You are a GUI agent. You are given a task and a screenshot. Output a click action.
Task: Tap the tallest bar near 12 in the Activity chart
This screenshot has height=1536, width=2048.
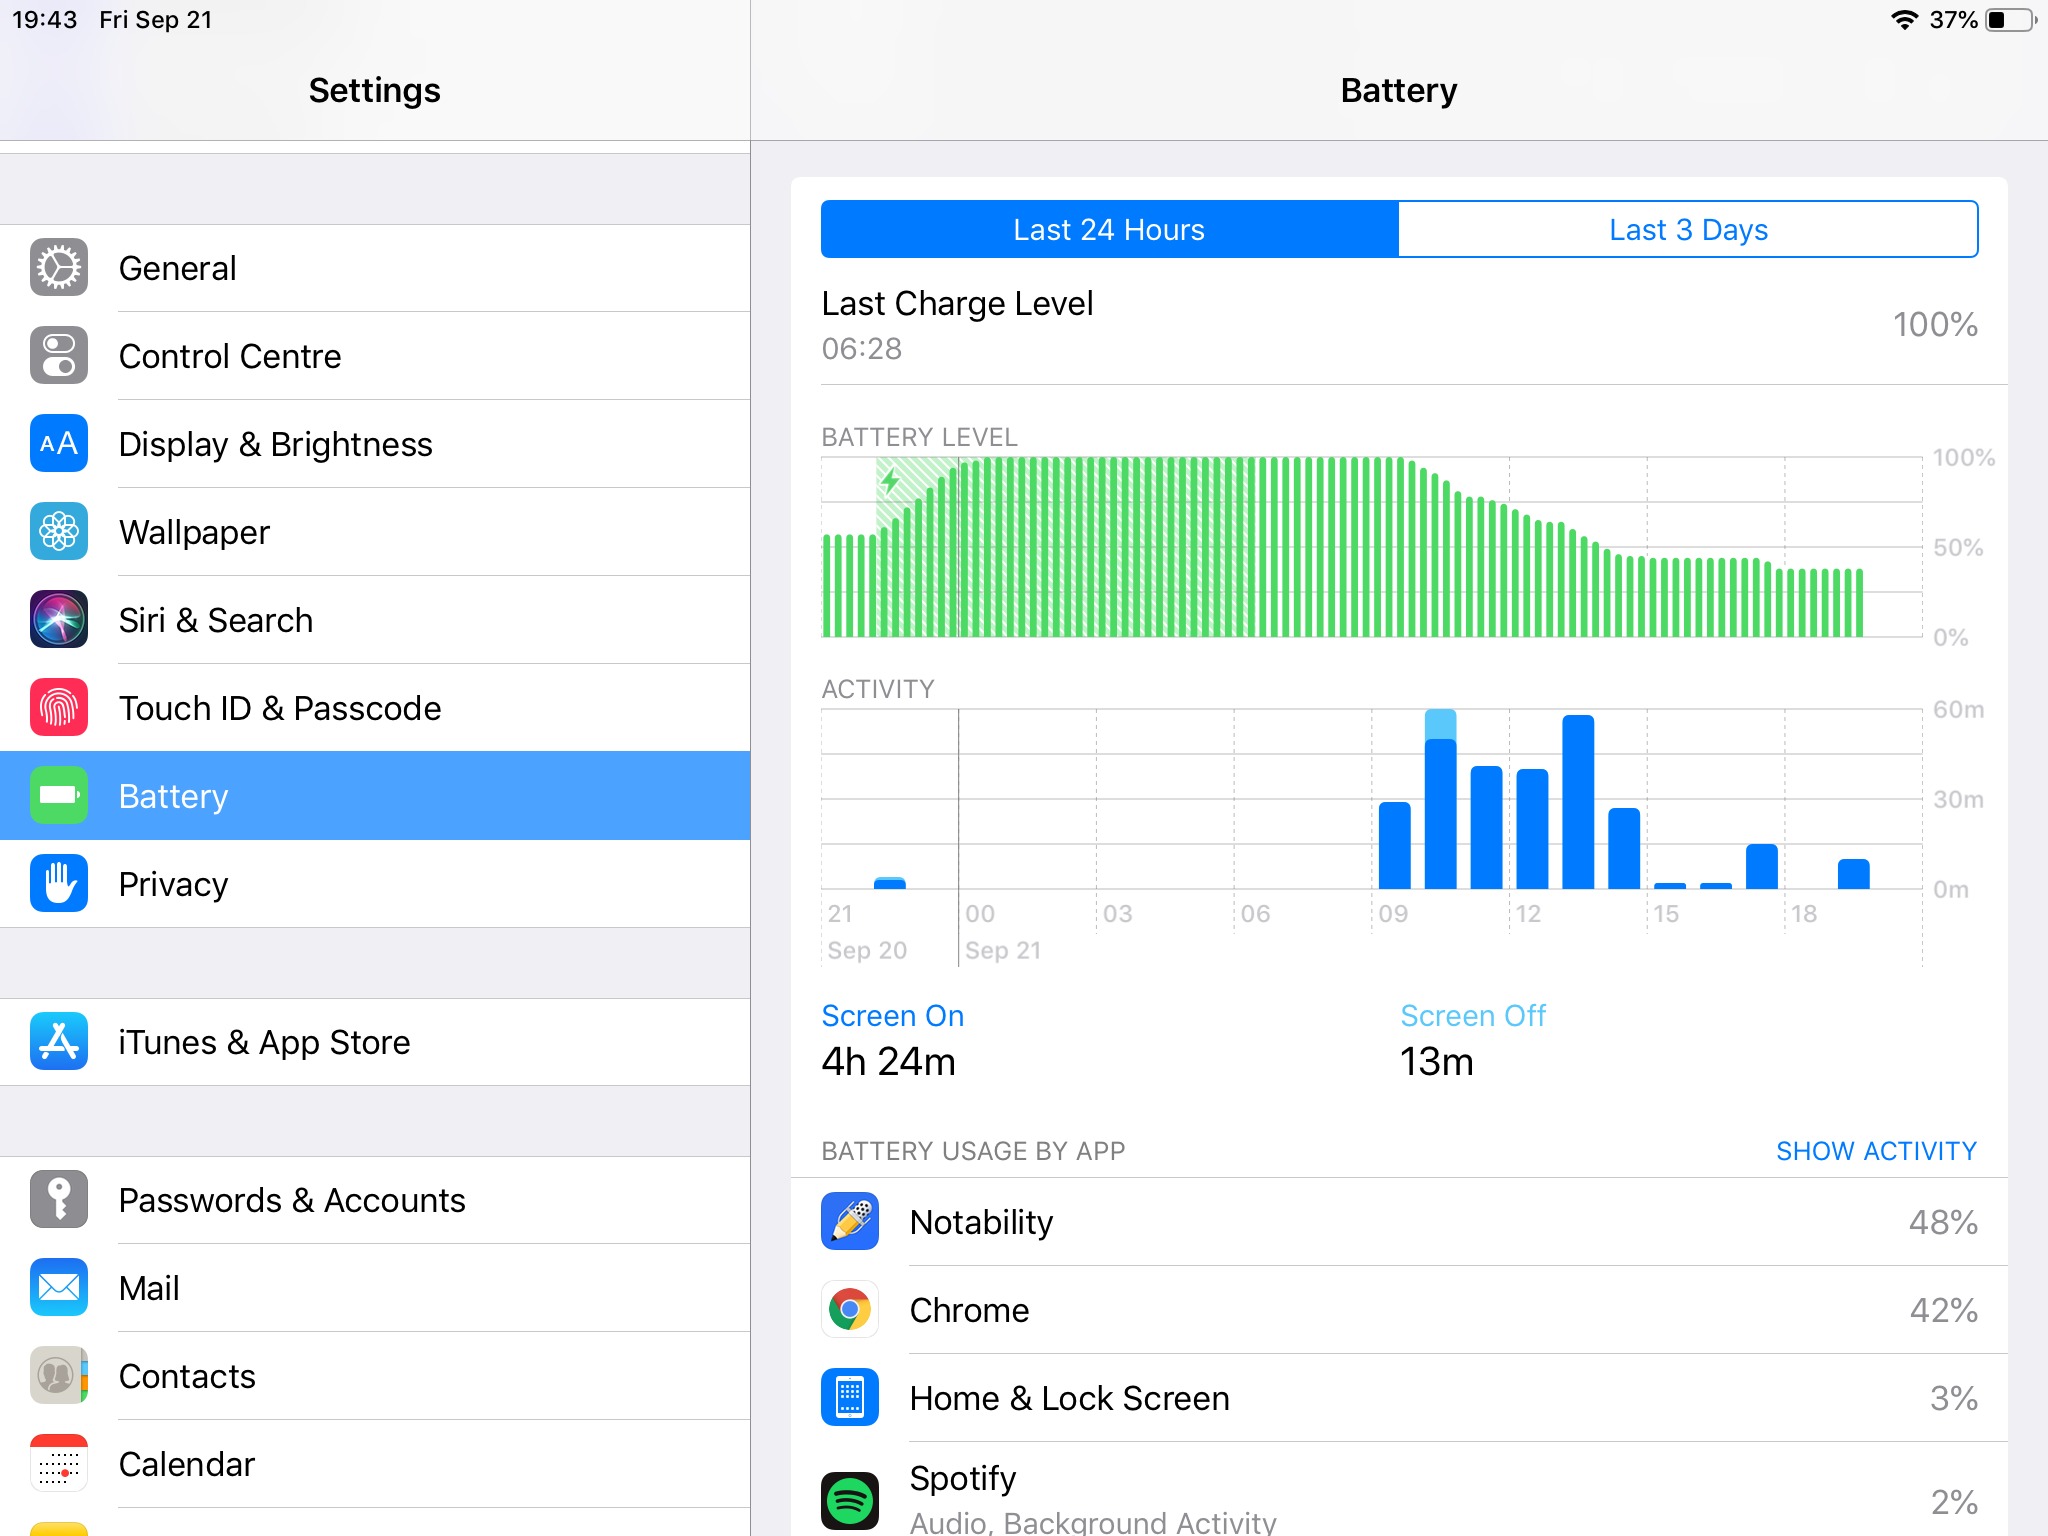1577,802
